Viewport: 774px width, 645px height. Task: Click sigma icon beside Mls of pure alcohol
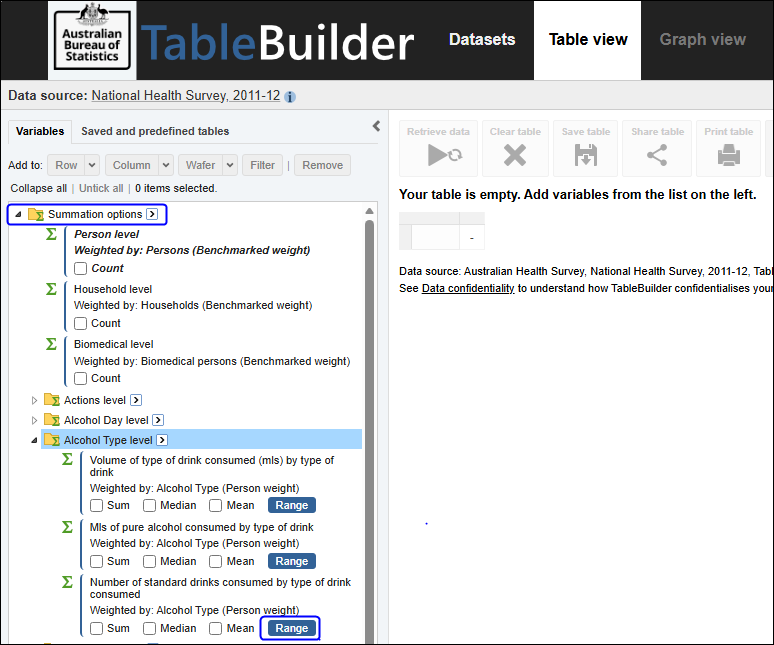[x=67, y=527]
